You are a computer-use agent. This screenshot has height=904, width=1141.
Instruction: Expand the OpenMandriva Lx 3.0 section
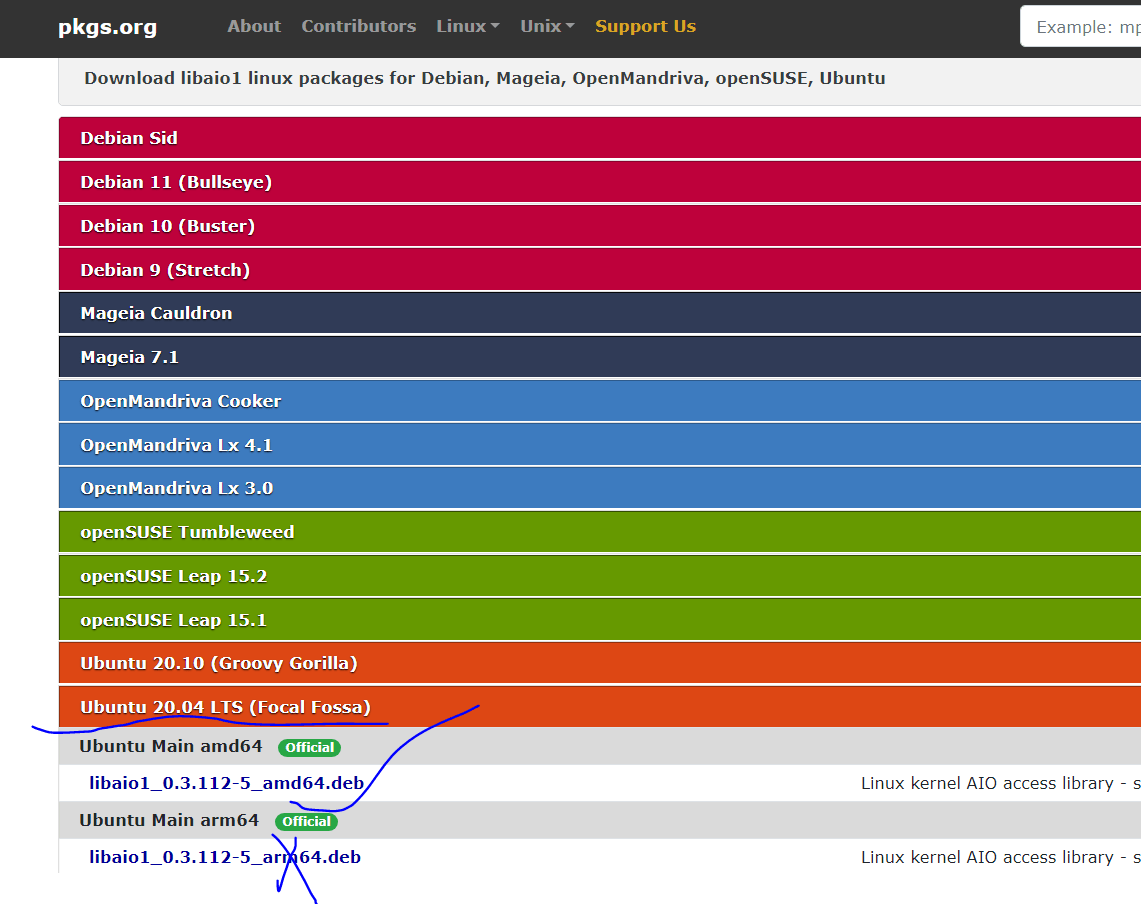[x=600, y=488]
